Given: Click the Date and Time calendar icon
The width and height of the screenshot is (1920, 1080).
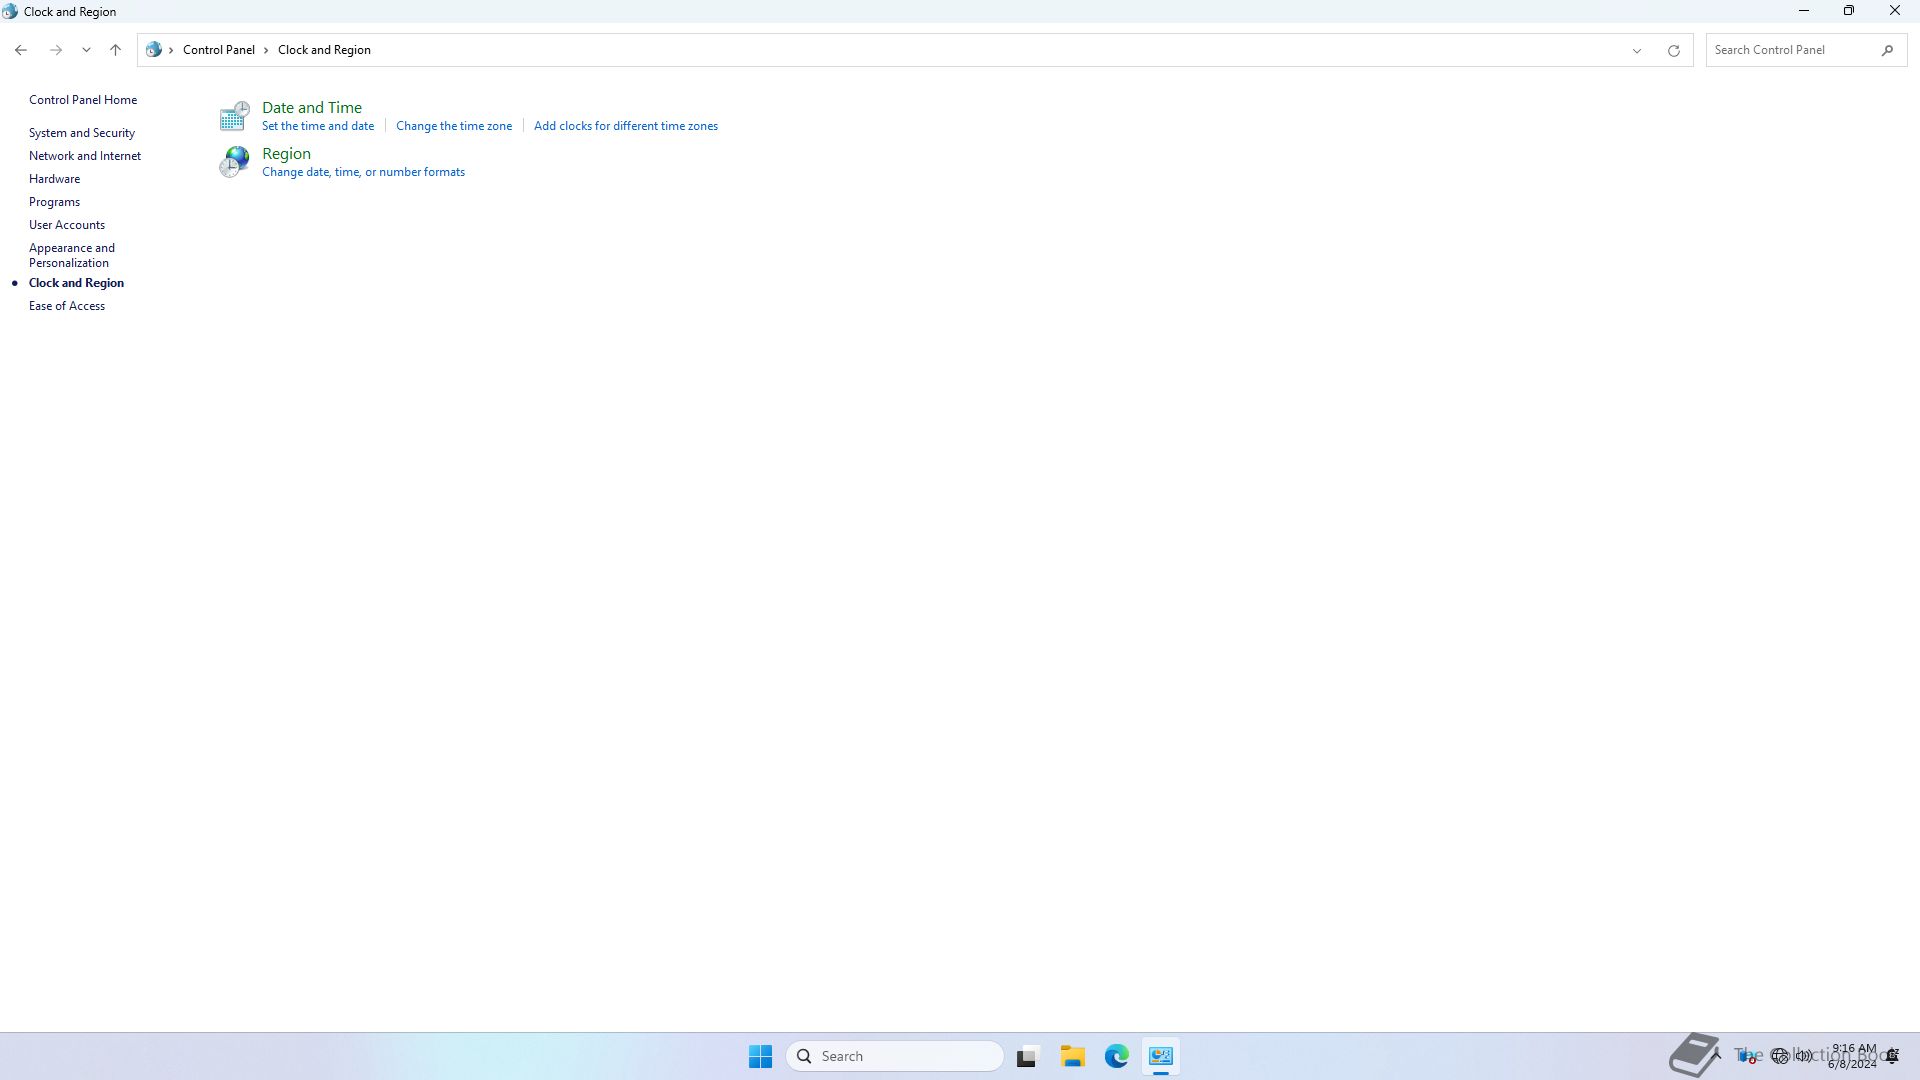Looking at the screenshot, I should coord(234,116).
